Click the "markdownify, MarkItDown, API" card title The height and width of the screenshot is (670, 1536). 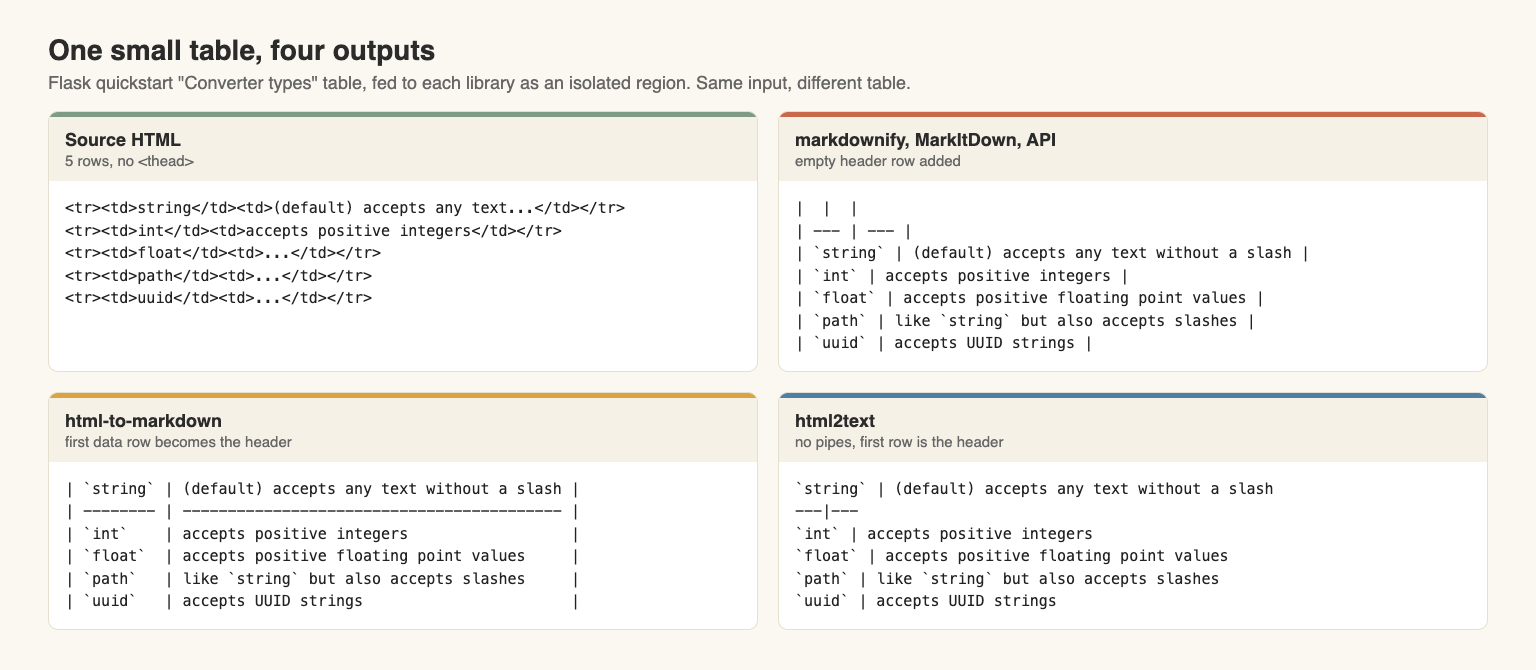tap(925, 140)
